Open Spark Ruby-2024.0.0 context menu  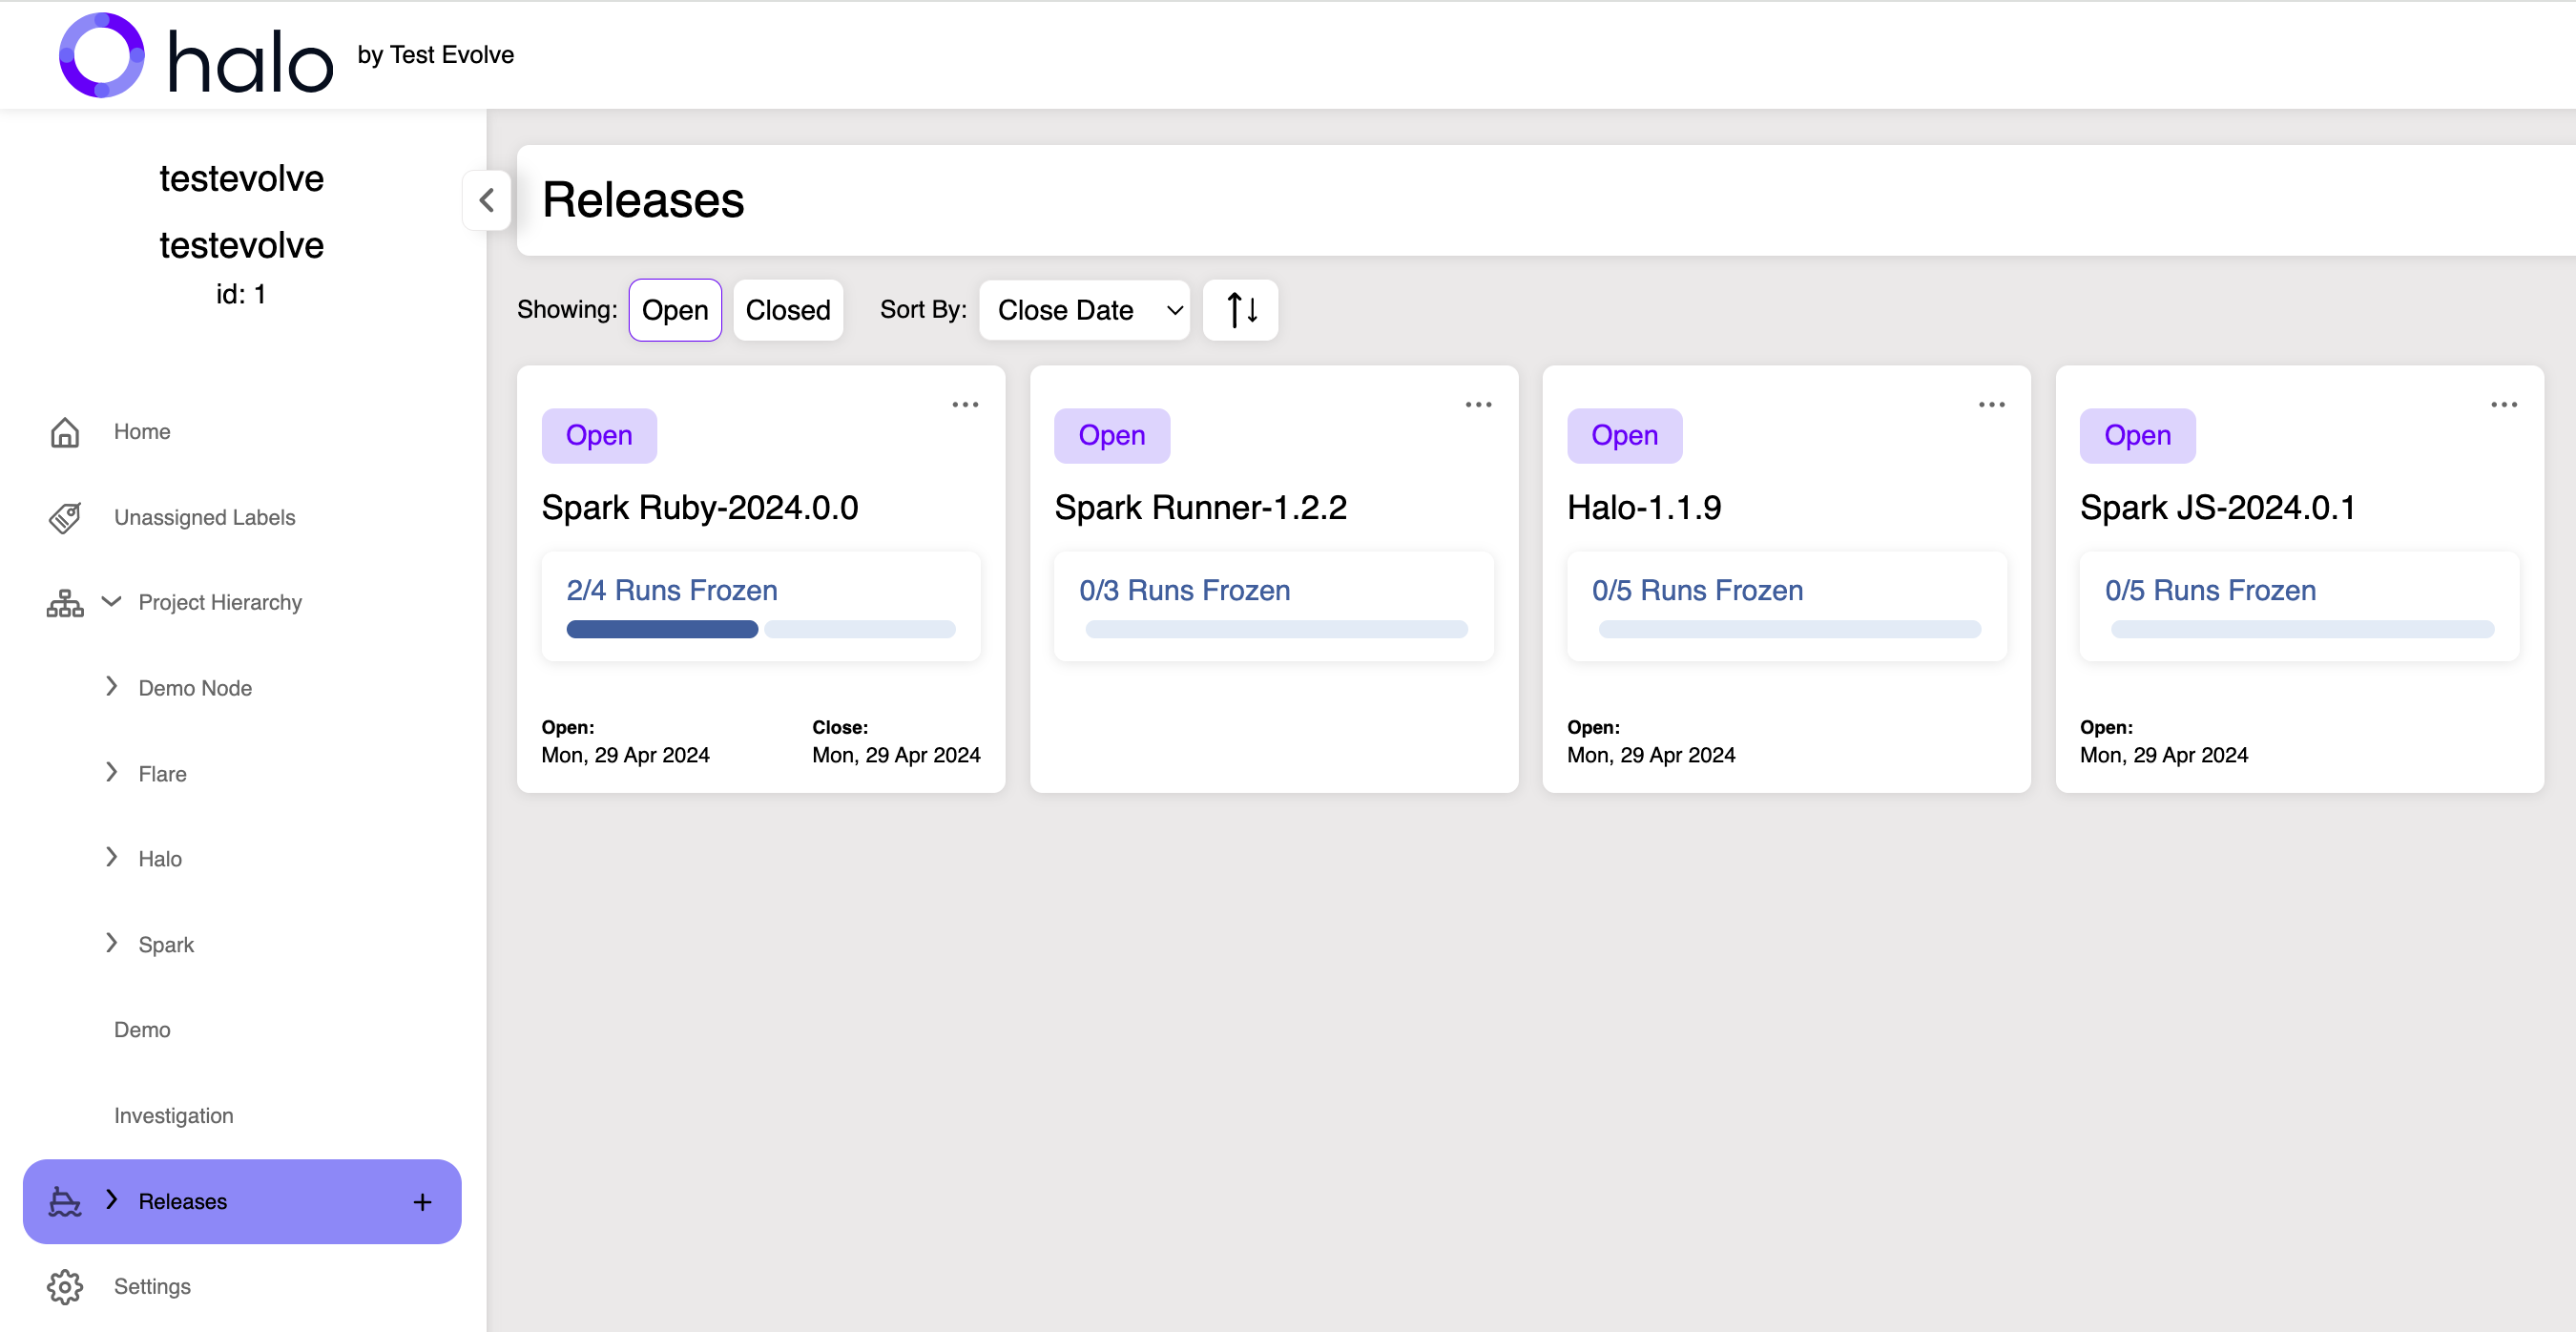pyautogui.click(x=966, y=405)
